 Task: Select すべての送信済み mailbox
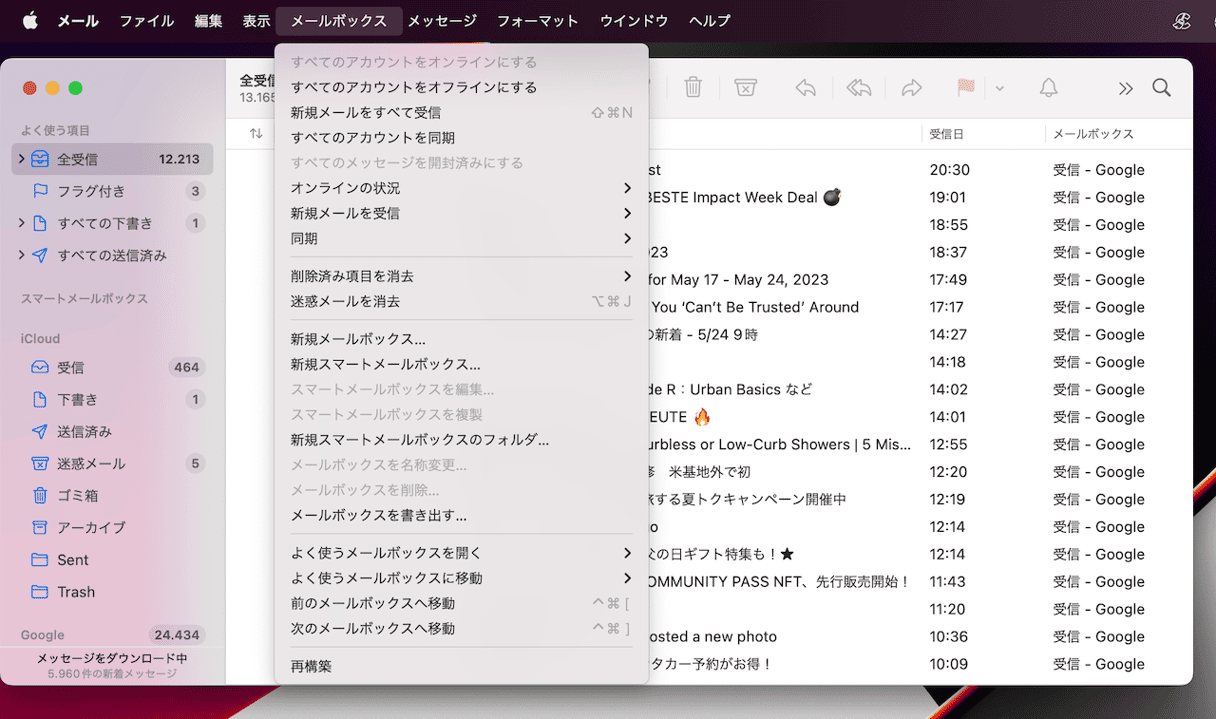(x=112, y=255)
